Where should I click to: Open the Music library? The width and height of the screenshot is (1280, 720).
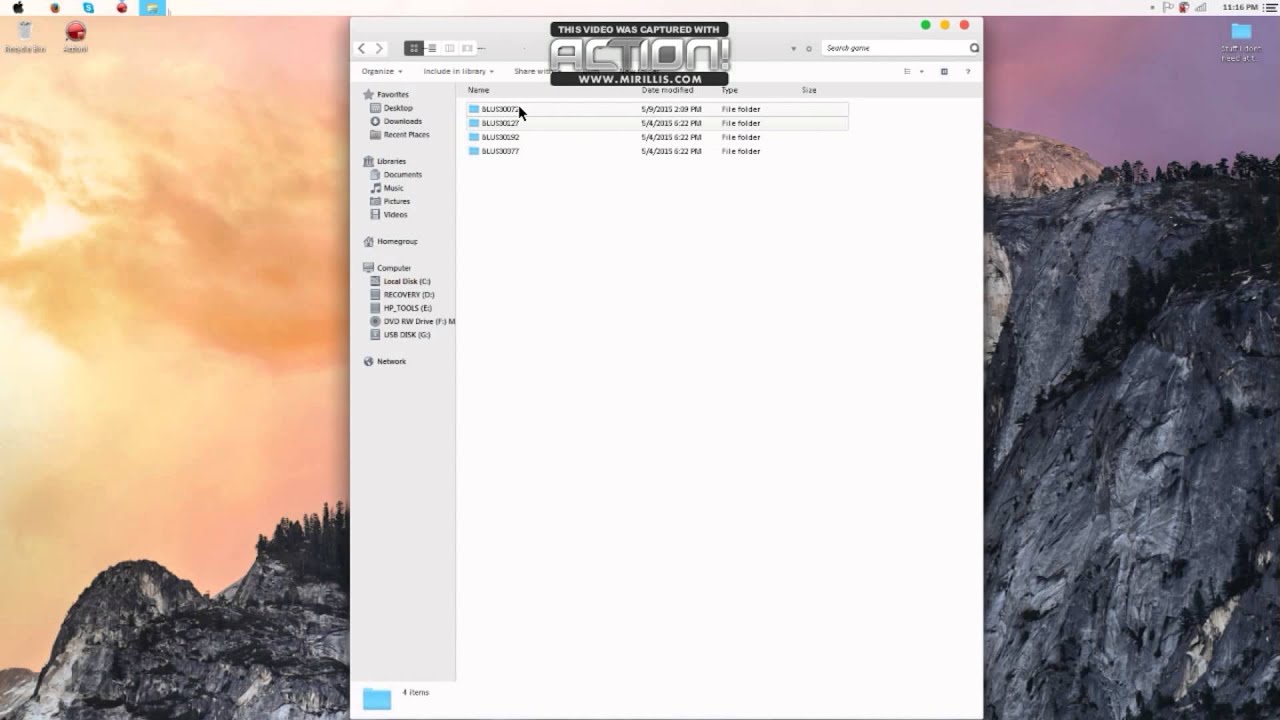click(x=394, y=188)
